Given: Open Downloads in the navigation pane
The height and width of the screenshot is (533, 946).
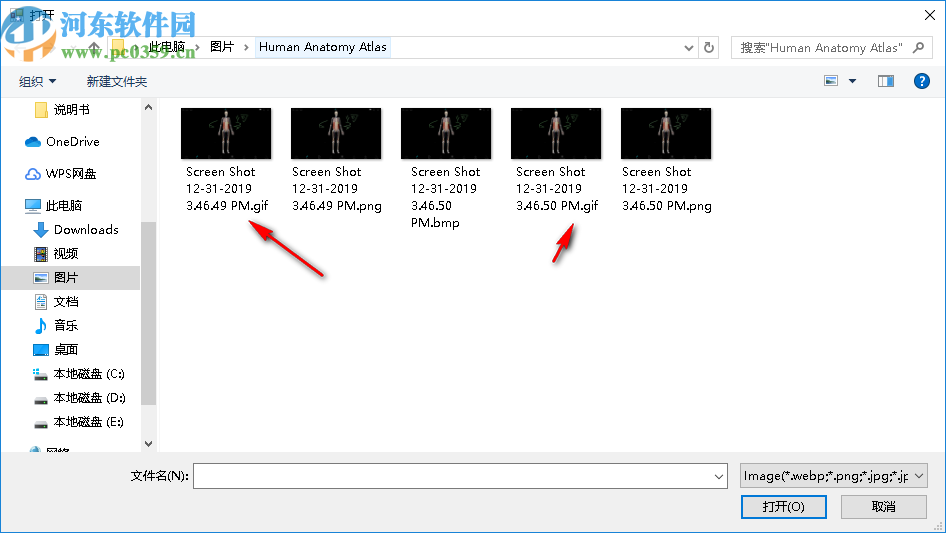Looking at the screenshot, I should pos(86,229).
